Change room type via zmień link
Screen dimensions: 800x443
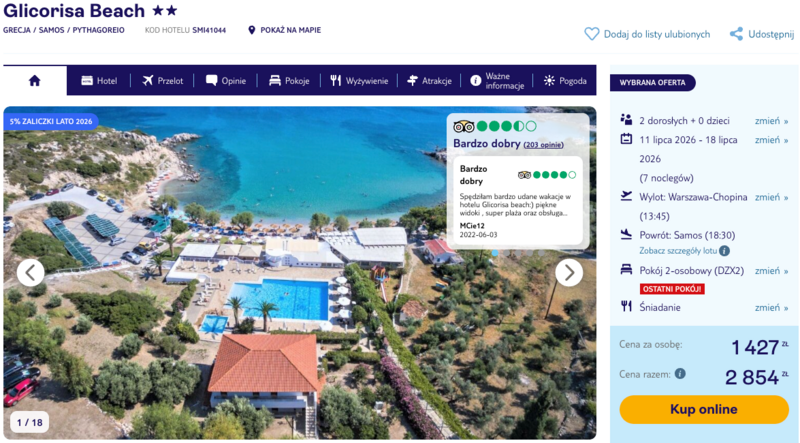(771, 270)
